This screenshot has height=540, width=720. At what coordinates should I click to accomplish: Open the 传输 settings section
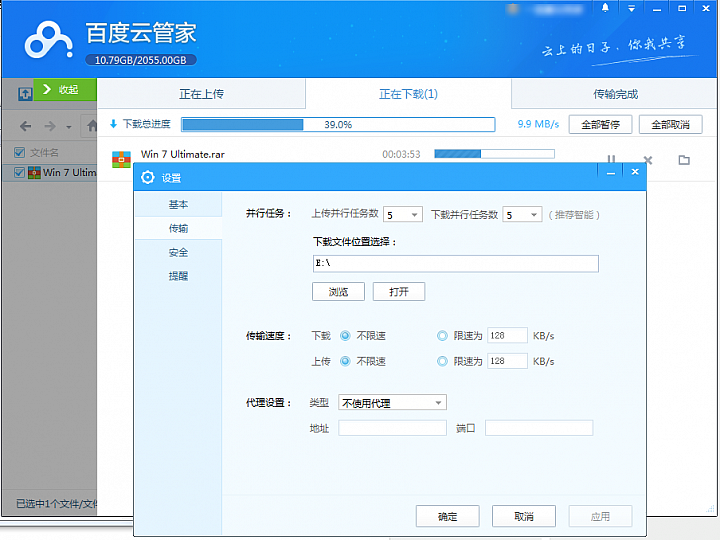pyautogui.click(x=178, y=228)
